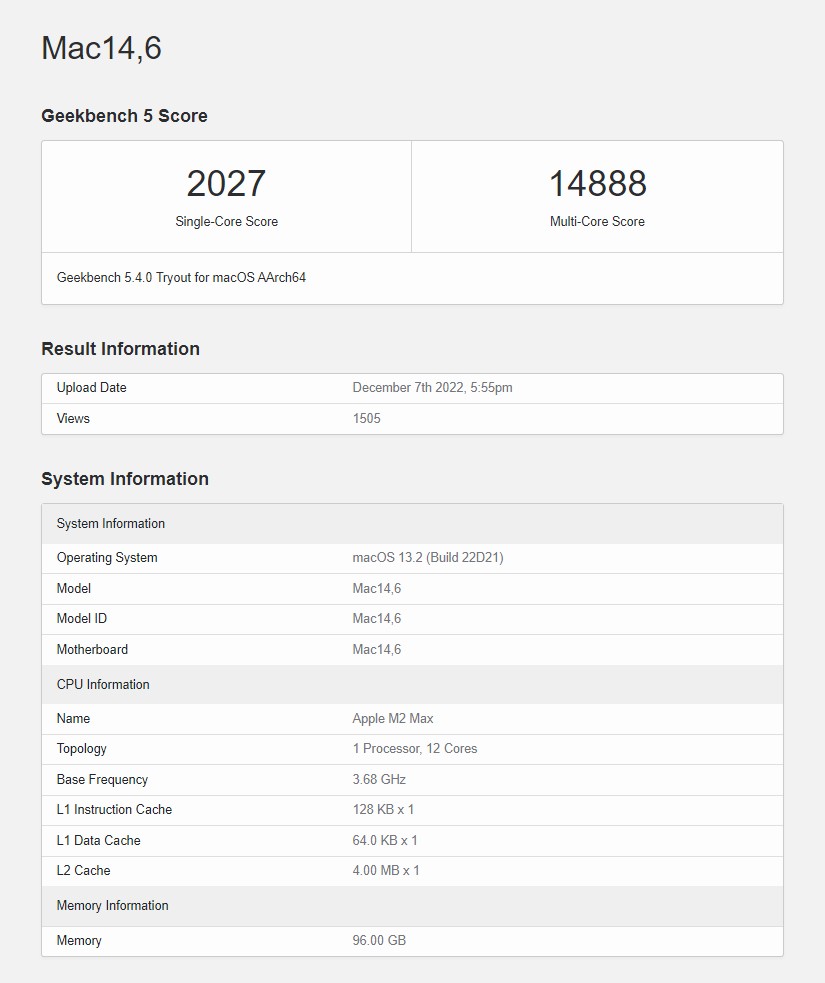The width and height of the screenshot is (825, 983).
Task: Select the single-core score 2027
Action: pyautogui.click(x=226, y=184)
